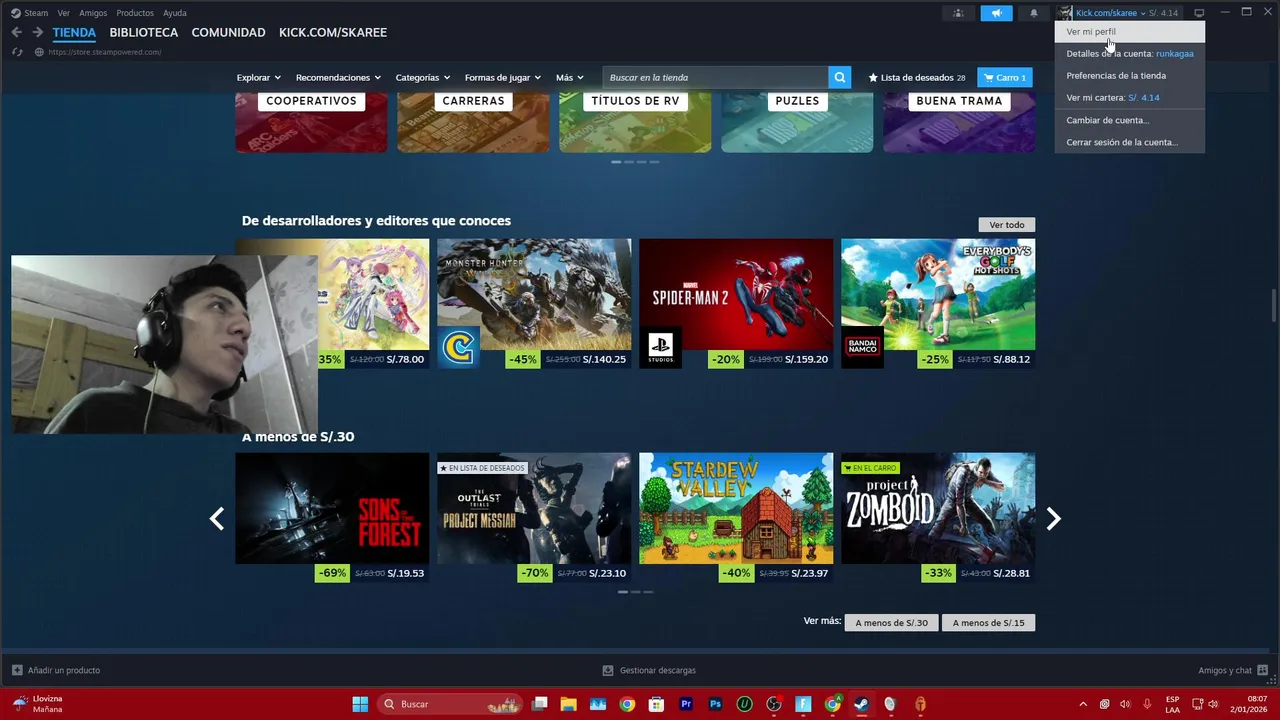The width and height of the screenshot is (1280, 720).
Task: Select Cerrar sesión de la cuenta entry
Action: [1130, 142]
